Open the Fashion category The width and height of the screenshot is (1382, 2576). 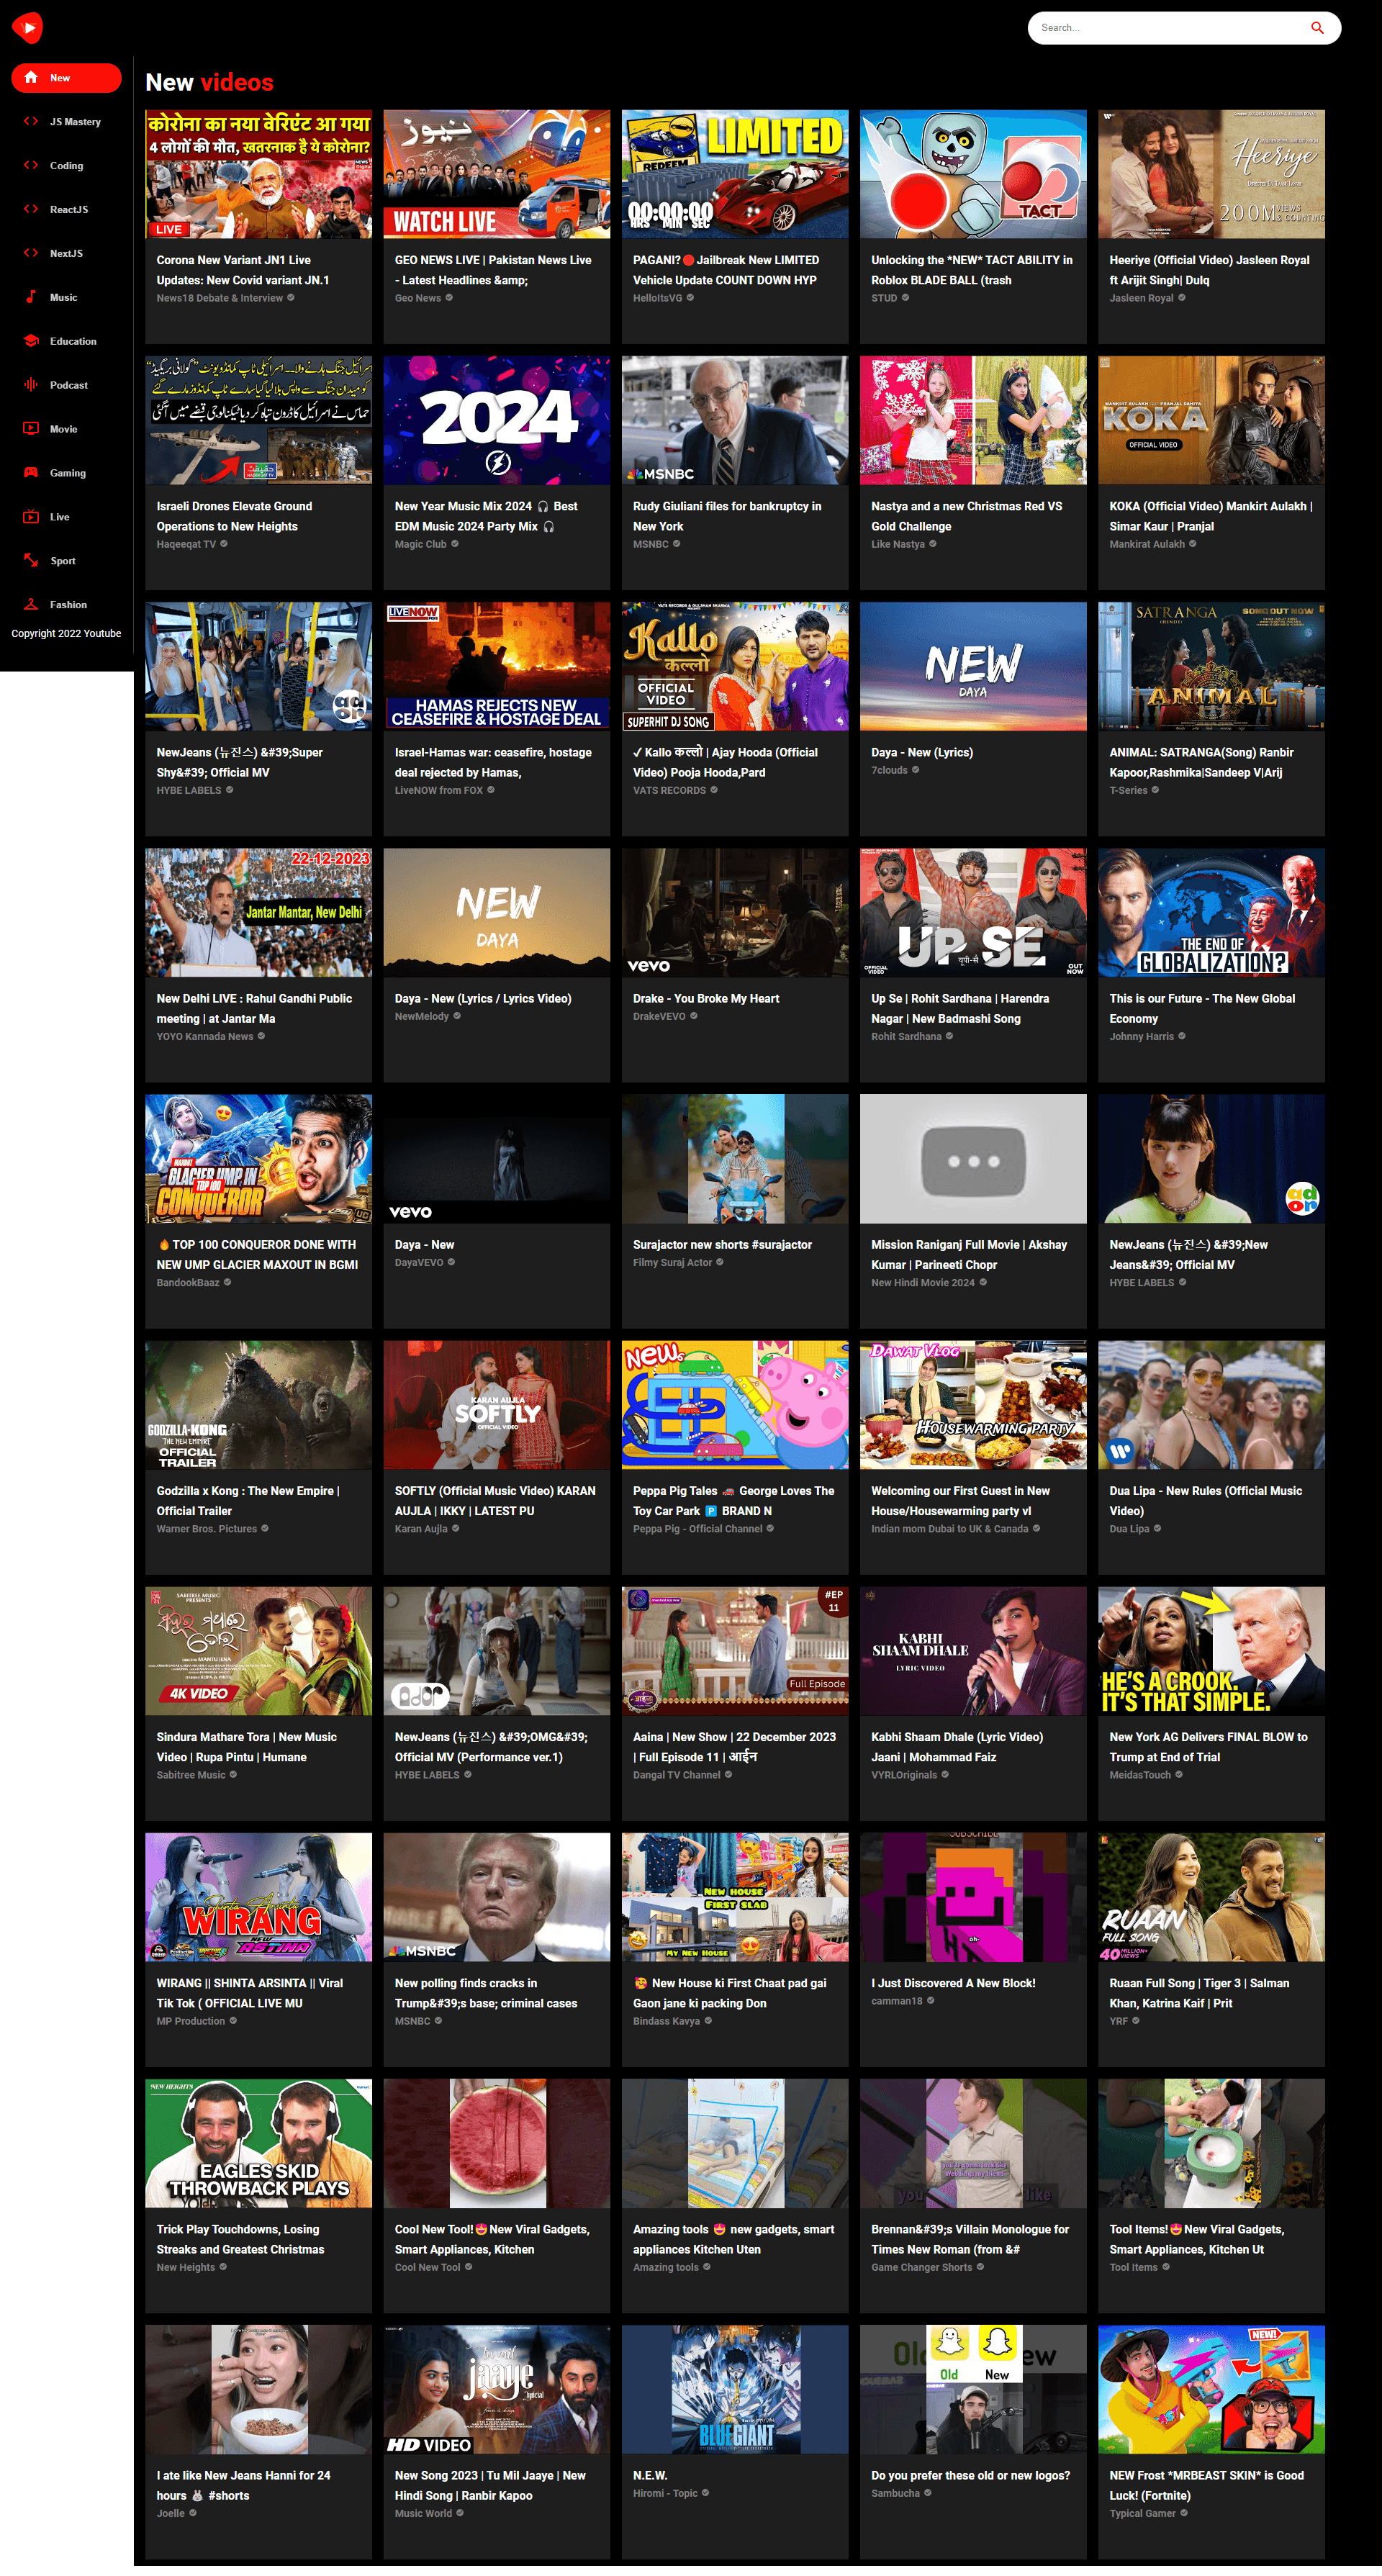(x=66, y=605)
